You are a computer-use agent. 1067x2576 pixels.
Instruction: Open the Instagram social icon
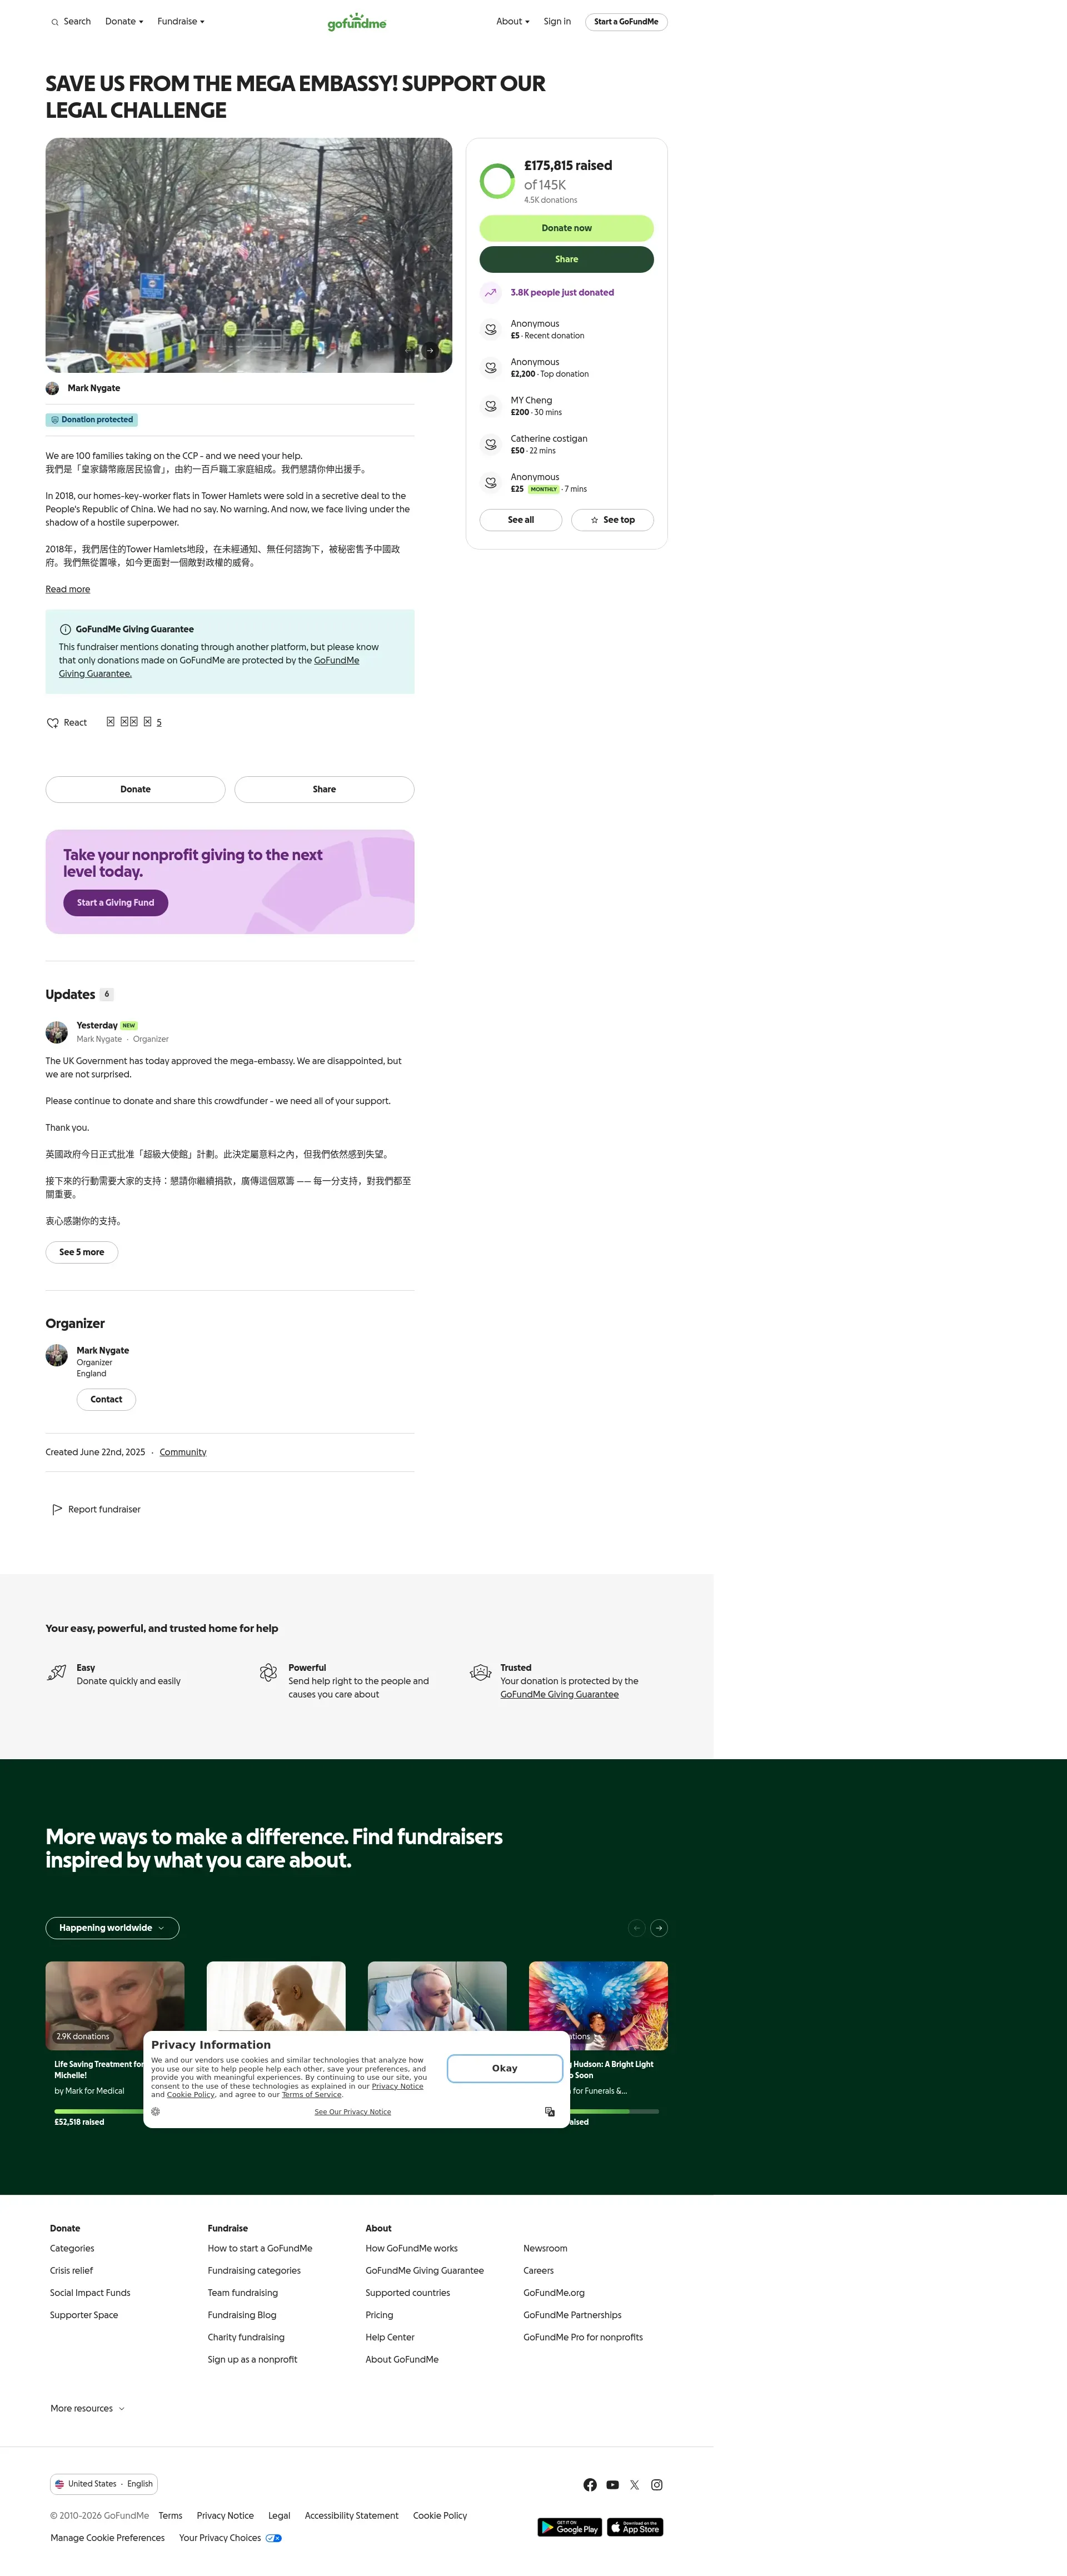pyautogui.click(x=657, y=2485)
